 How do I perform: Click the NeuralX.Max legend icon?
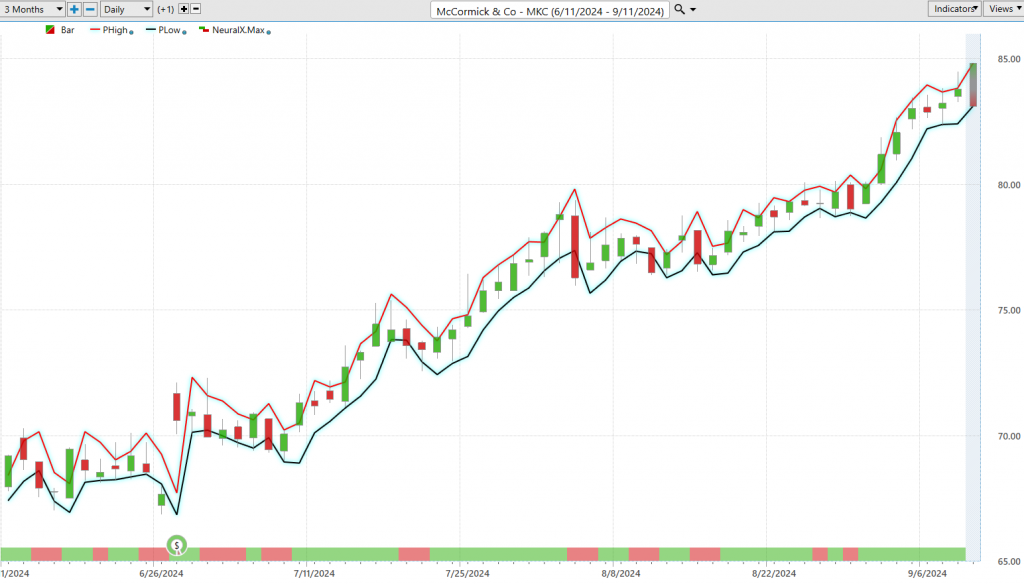(204, 29)
